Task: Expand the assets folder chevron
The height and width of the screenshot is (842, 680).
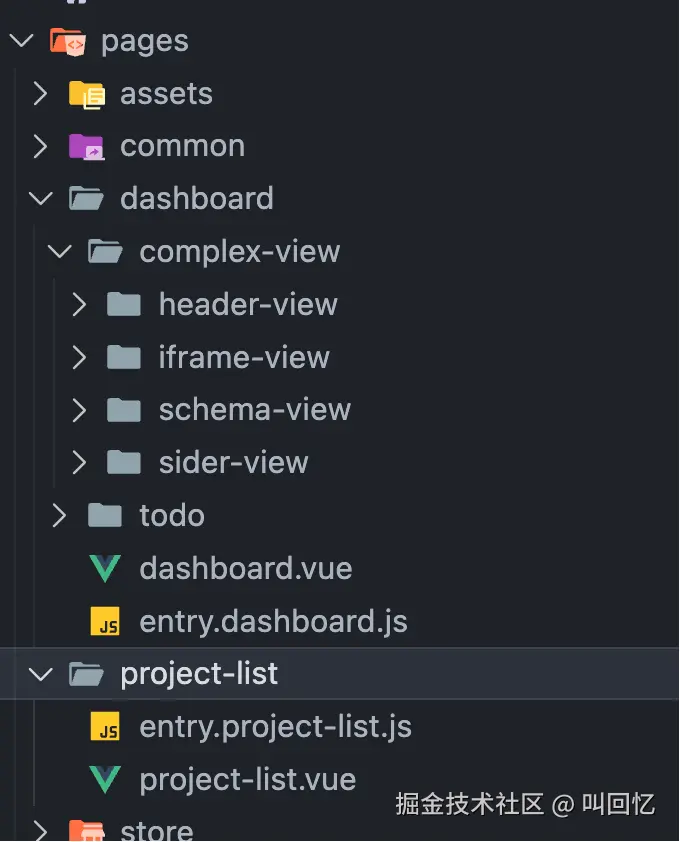Action: point(40,94)
